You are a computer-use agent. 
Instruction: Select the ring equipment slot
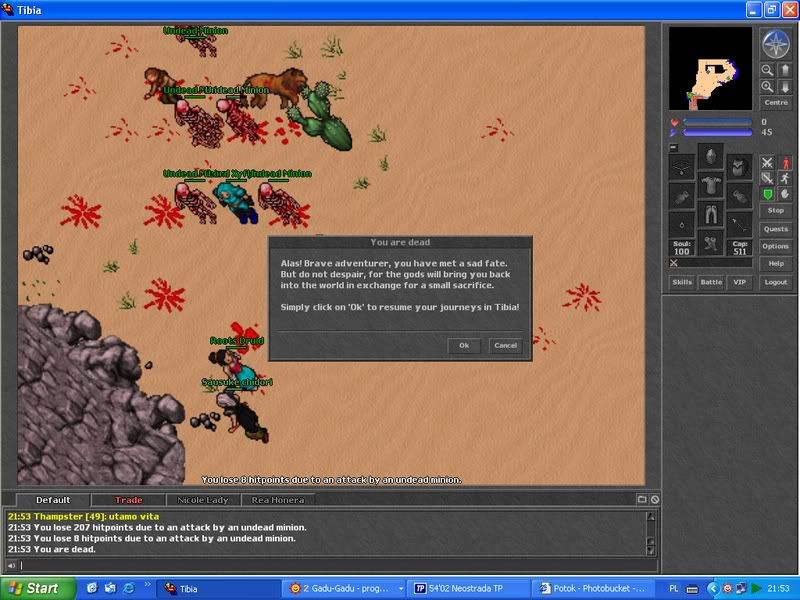pyautogui.click(x=682, y=224)
